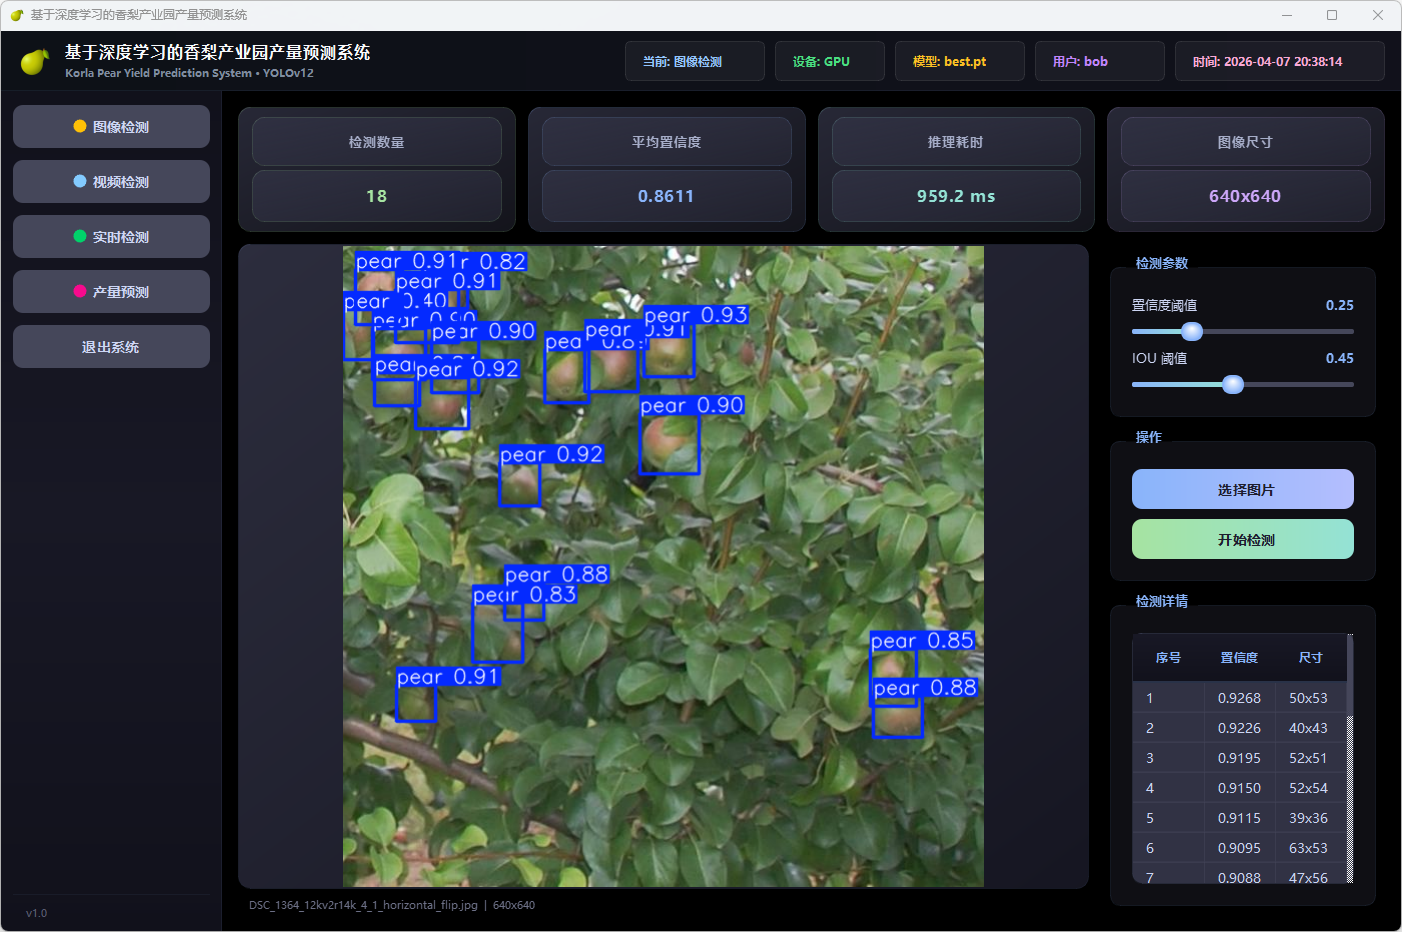Select row 1 with confidence 0.9268
The height and width of the screenshot is (932, 1402).
1239,698
